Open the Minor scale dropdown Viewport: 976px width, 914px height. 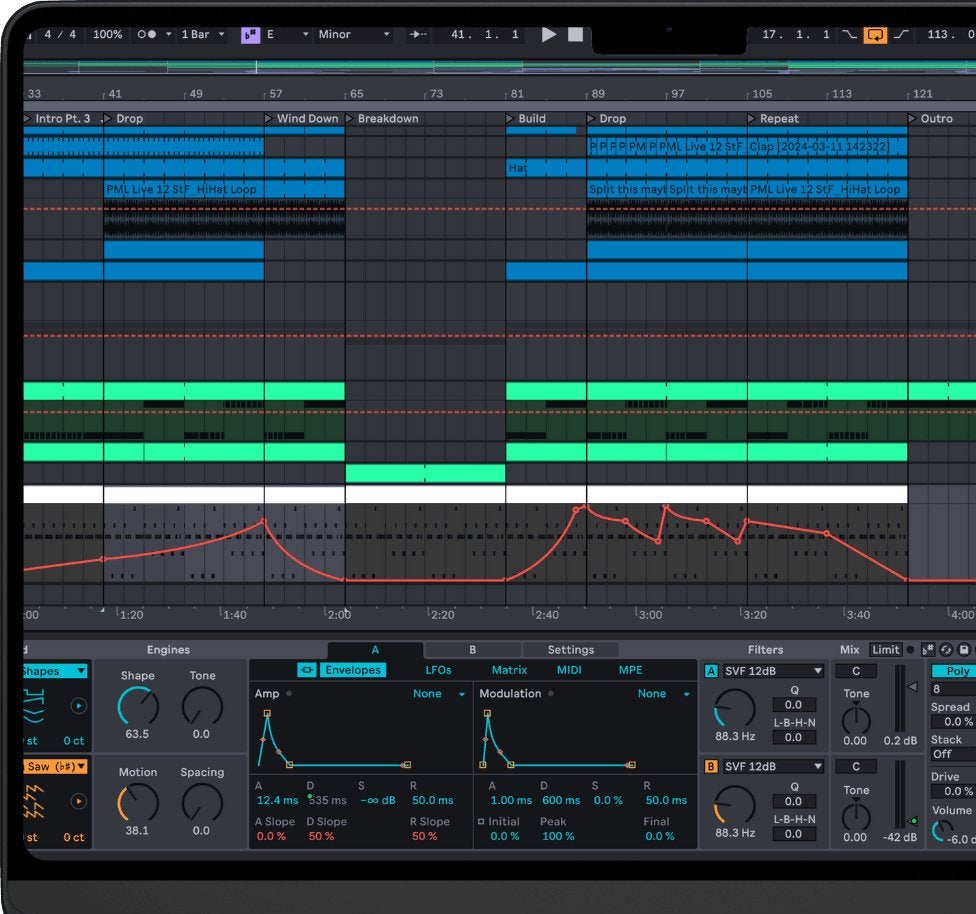pyautogui.click(x=354, y=34)
